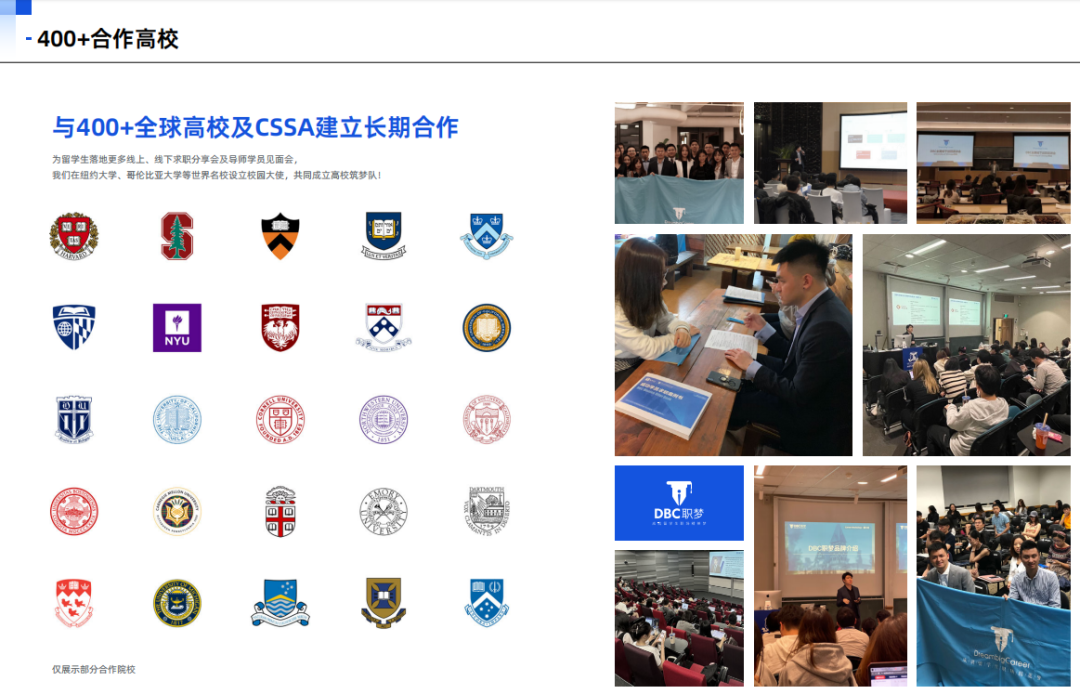View the bright classroom audience photo

click(x=966, y=345)
